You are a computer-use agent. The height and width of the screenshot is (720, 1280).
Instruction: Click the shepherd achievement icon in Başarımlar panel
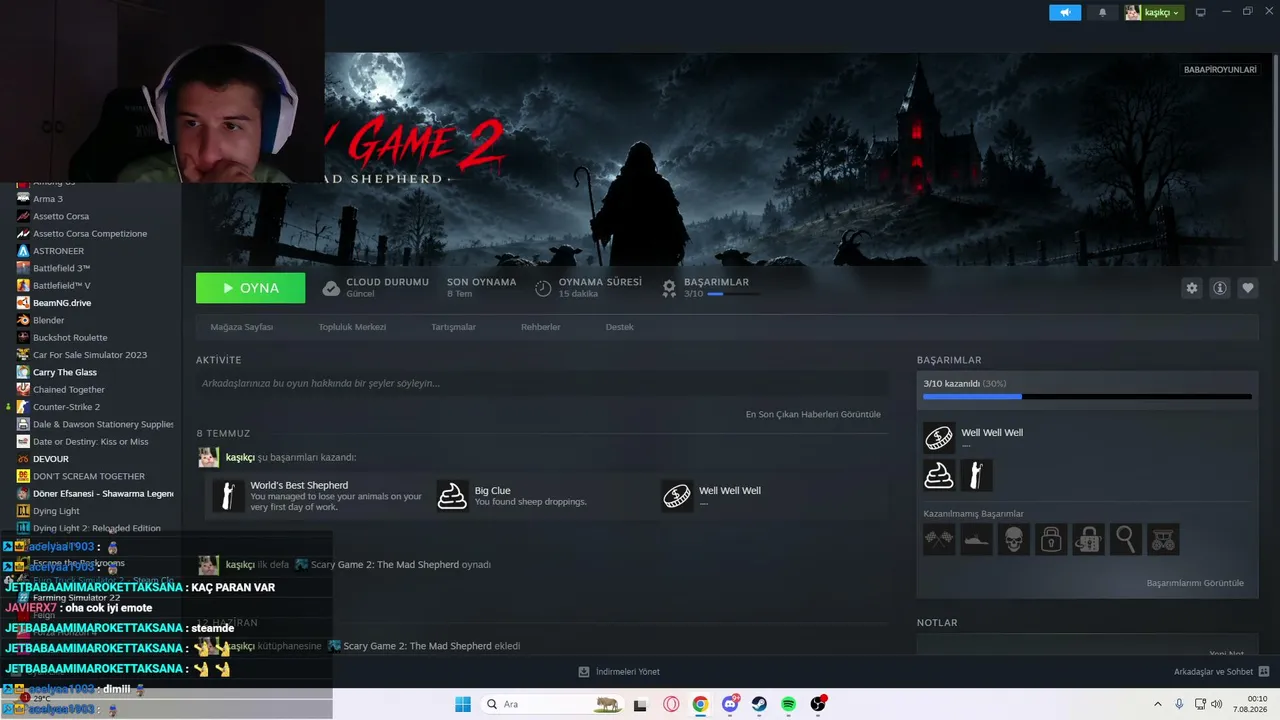point(976,475)
